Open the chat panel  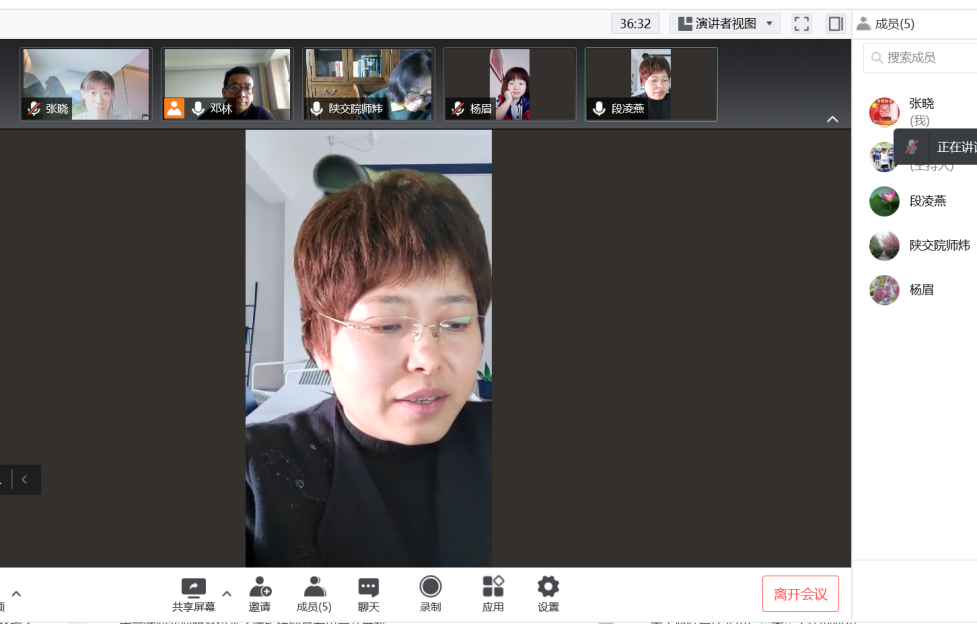[x=368, y=594]
